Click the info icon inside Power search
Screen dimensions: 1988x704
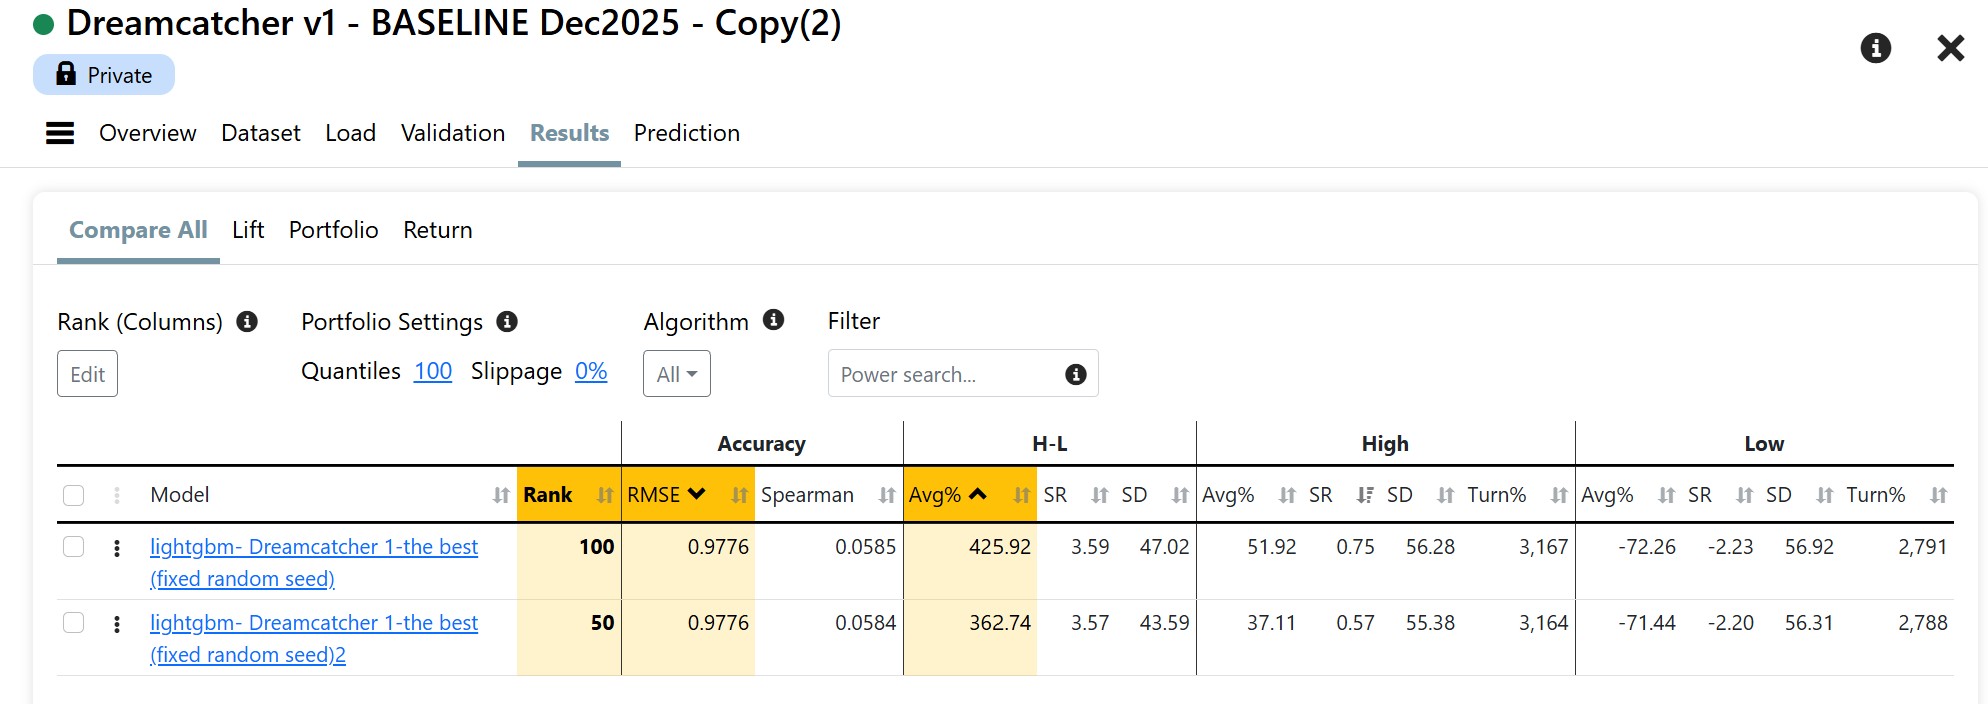[x=1076, y=374]
